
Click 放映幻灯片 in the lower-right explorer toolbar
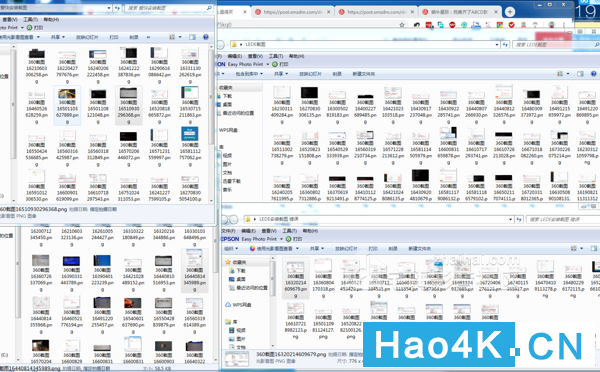tap(346, 249)
